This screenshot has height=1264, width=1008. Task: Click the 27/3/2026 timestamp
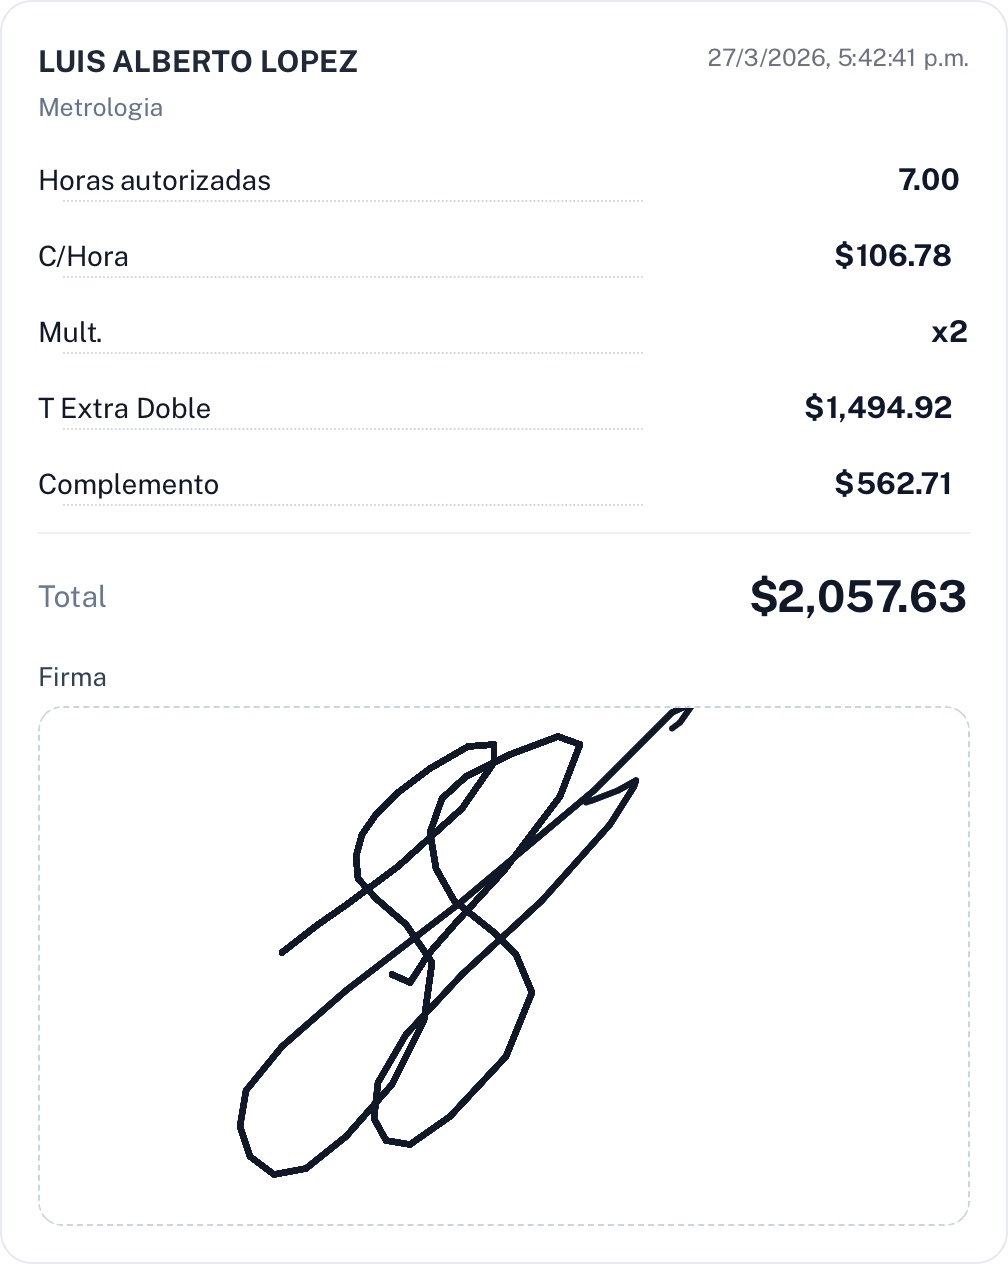coord(837,58)
